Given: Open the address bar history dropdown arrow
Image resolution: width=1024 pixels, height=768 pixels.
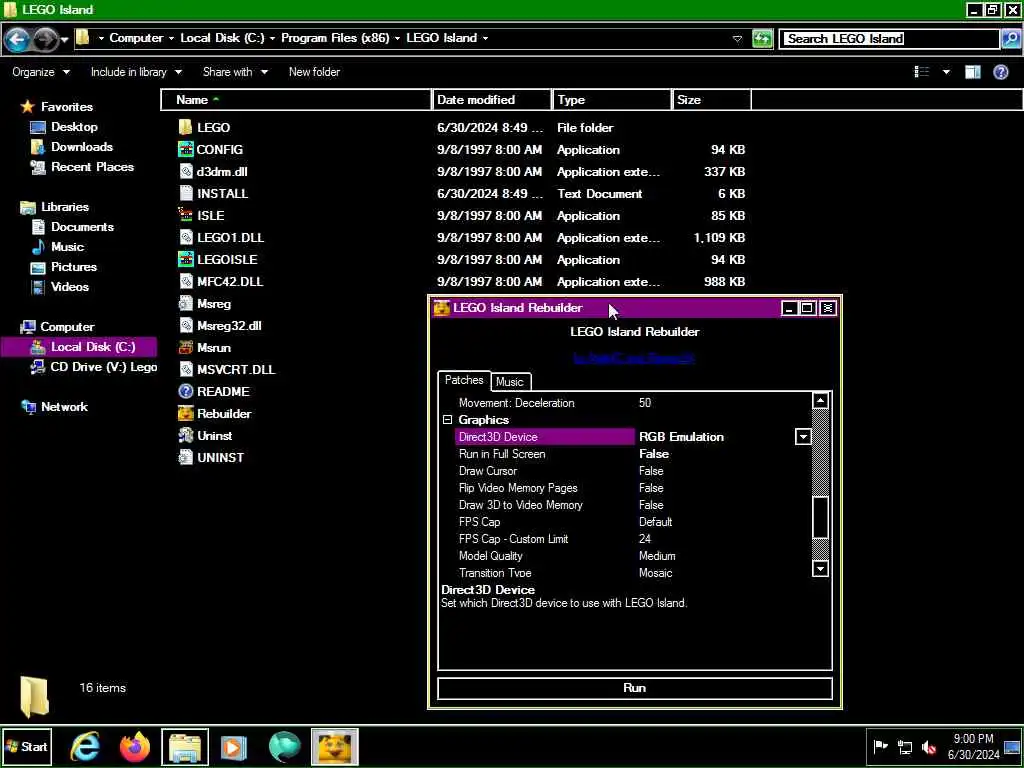Looking at the screenshot, I should [737, 39].
